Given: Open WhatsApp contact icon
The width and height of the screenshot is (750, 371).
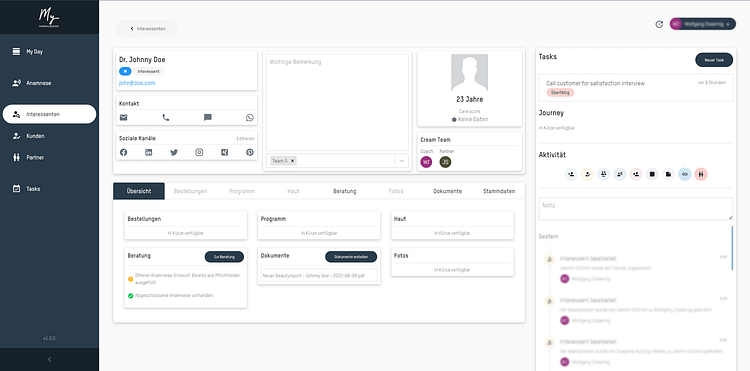Looking at the screenshot, I should point(250,118).
